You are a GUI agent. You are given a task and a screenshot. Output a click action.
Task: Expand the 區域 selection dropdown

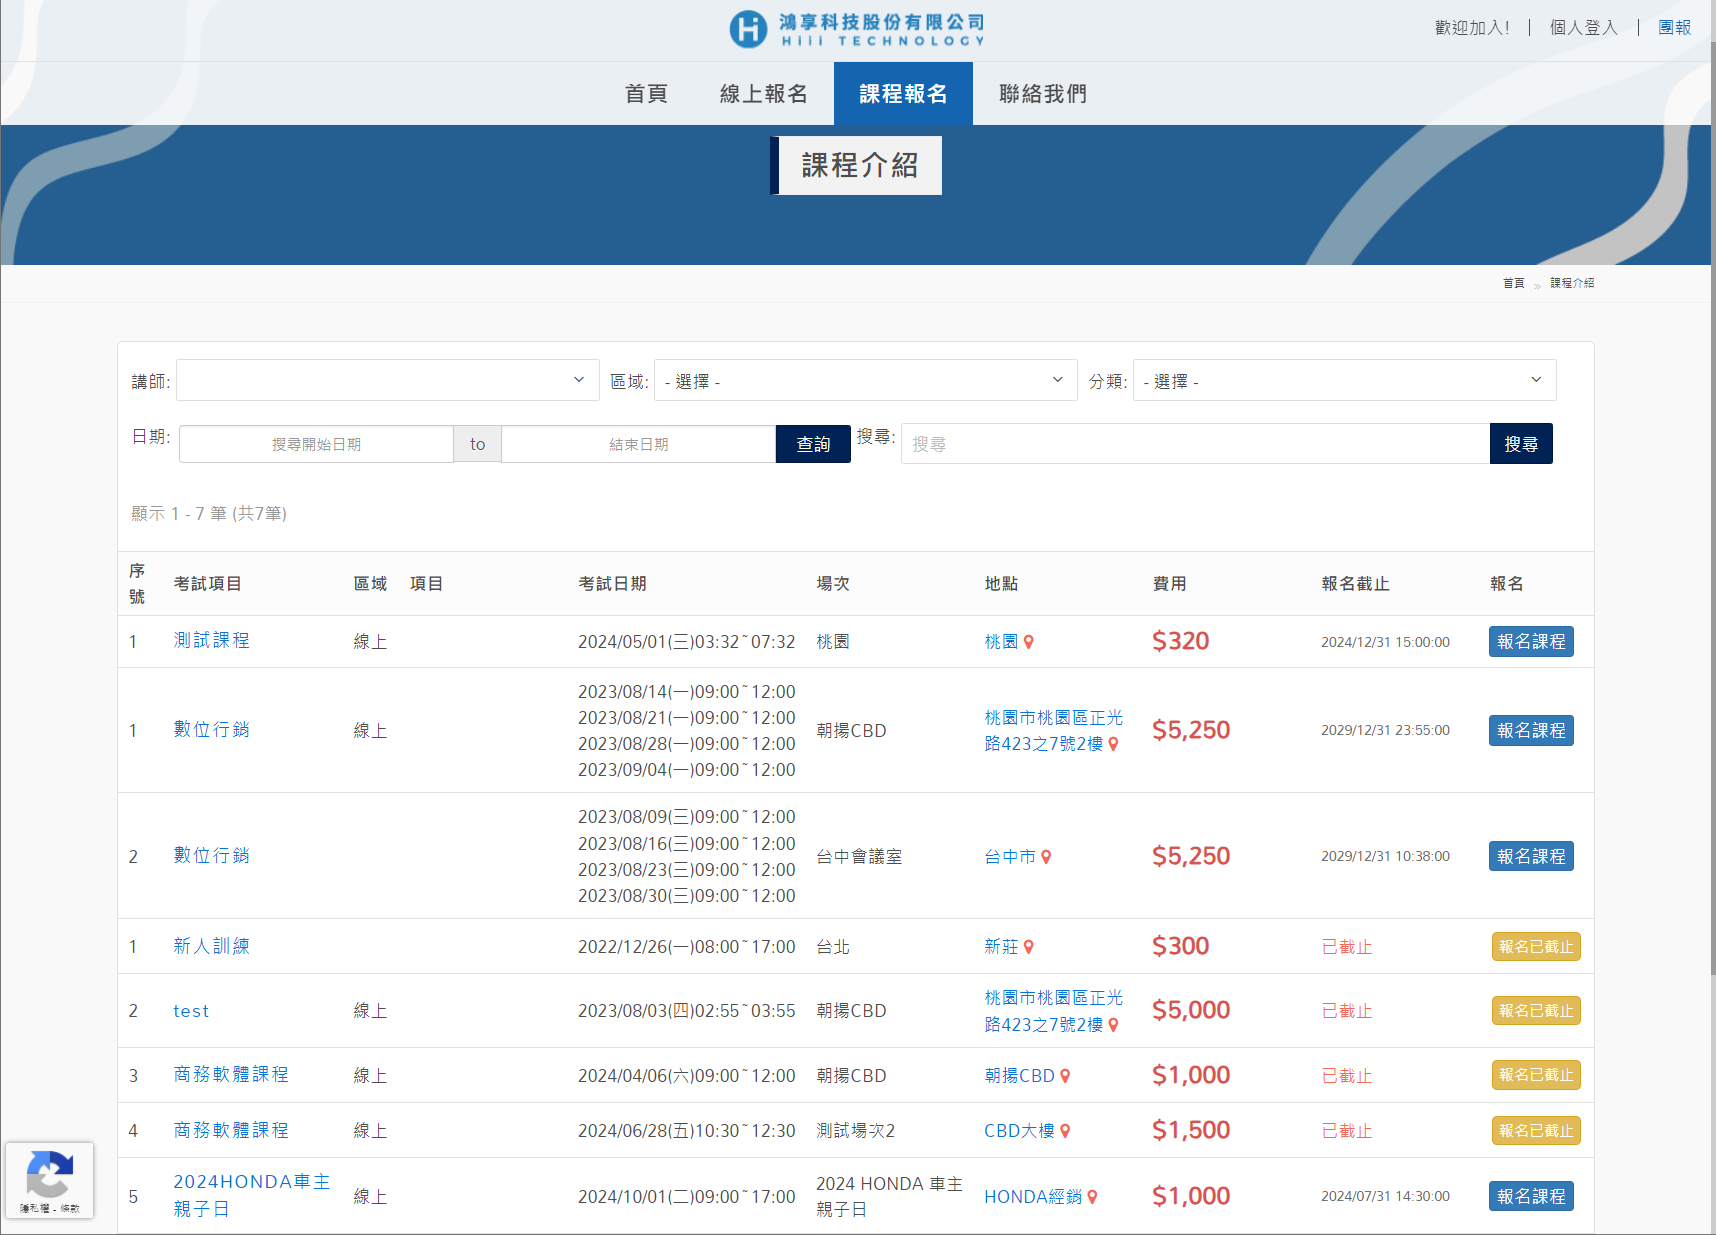pyautogui.click(x=865, y=380)
